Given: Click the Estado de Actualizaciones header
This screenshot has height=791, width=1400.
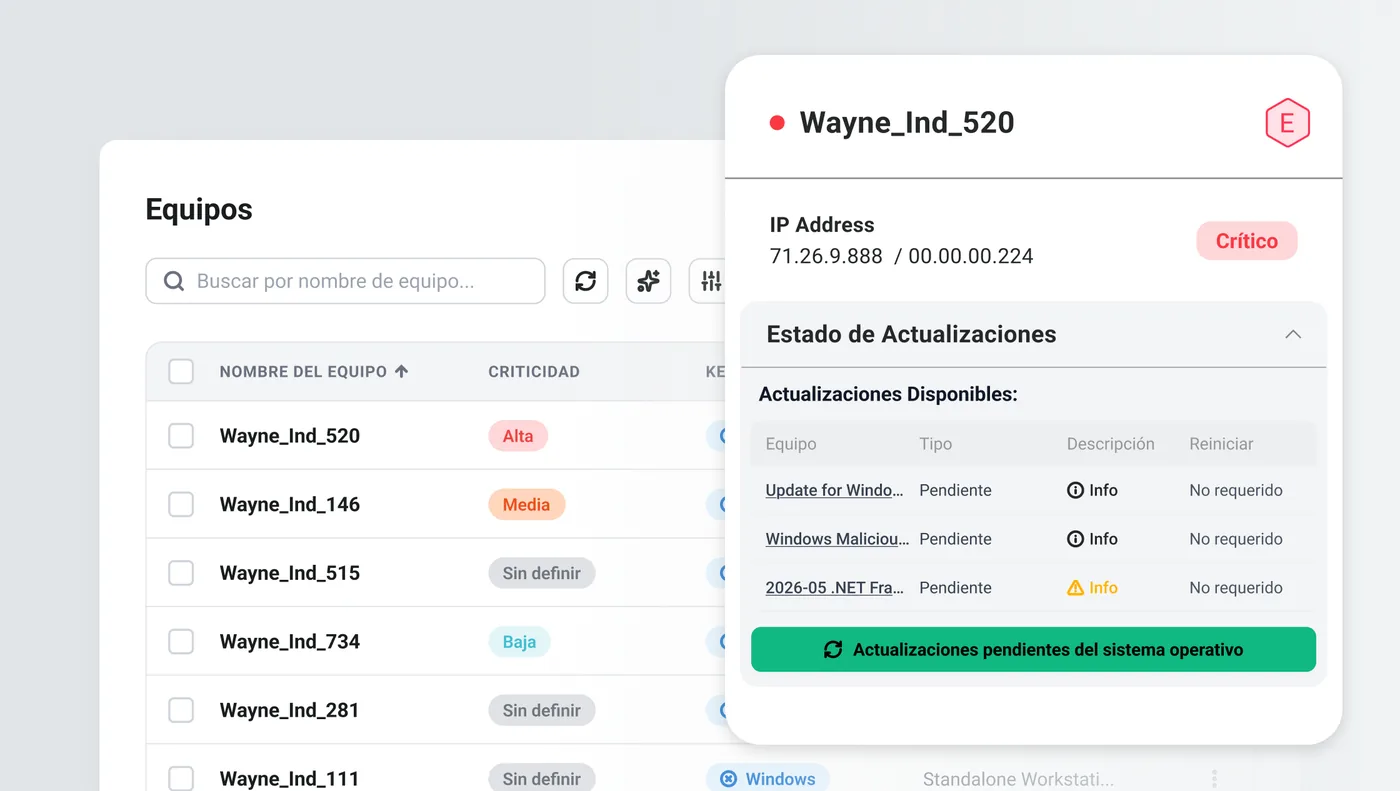Looking at the screenshot, I should (x=1033, y=334).
